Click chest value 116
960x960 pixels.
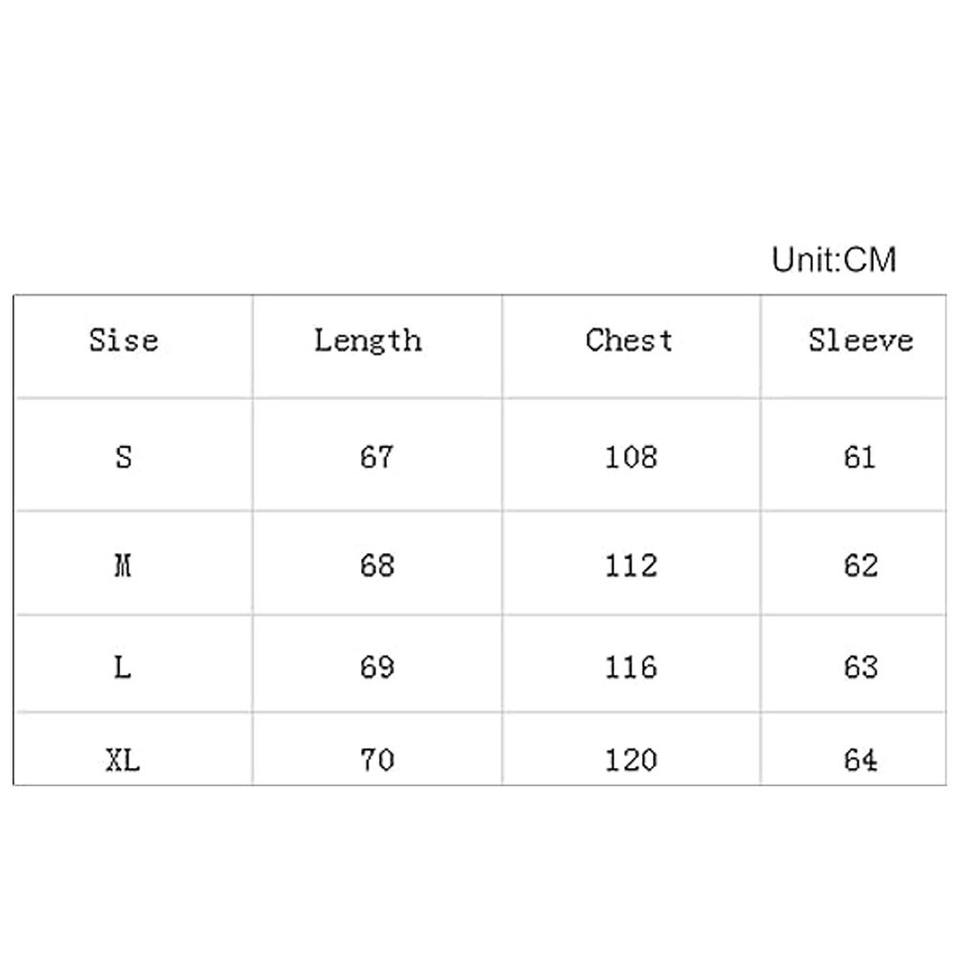(x=631, y=667)
